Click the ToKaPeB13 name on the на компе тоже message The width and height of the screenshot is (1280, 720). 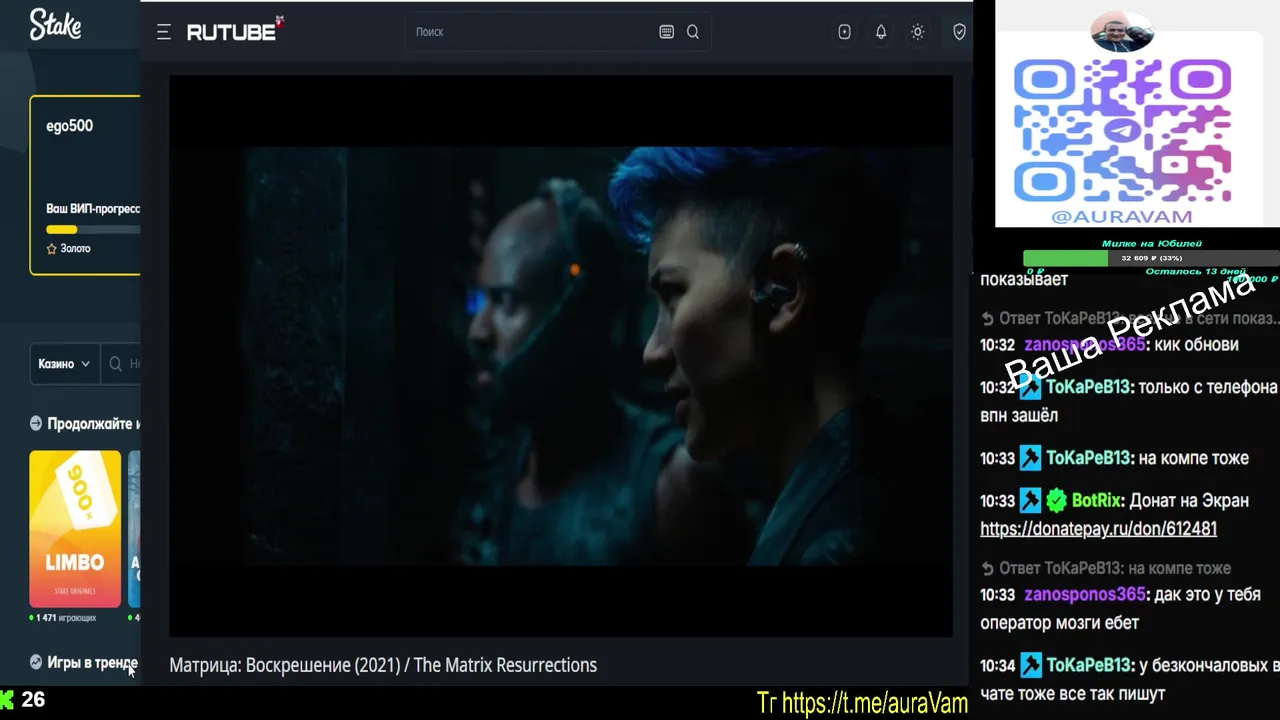tap(1088, 458)
